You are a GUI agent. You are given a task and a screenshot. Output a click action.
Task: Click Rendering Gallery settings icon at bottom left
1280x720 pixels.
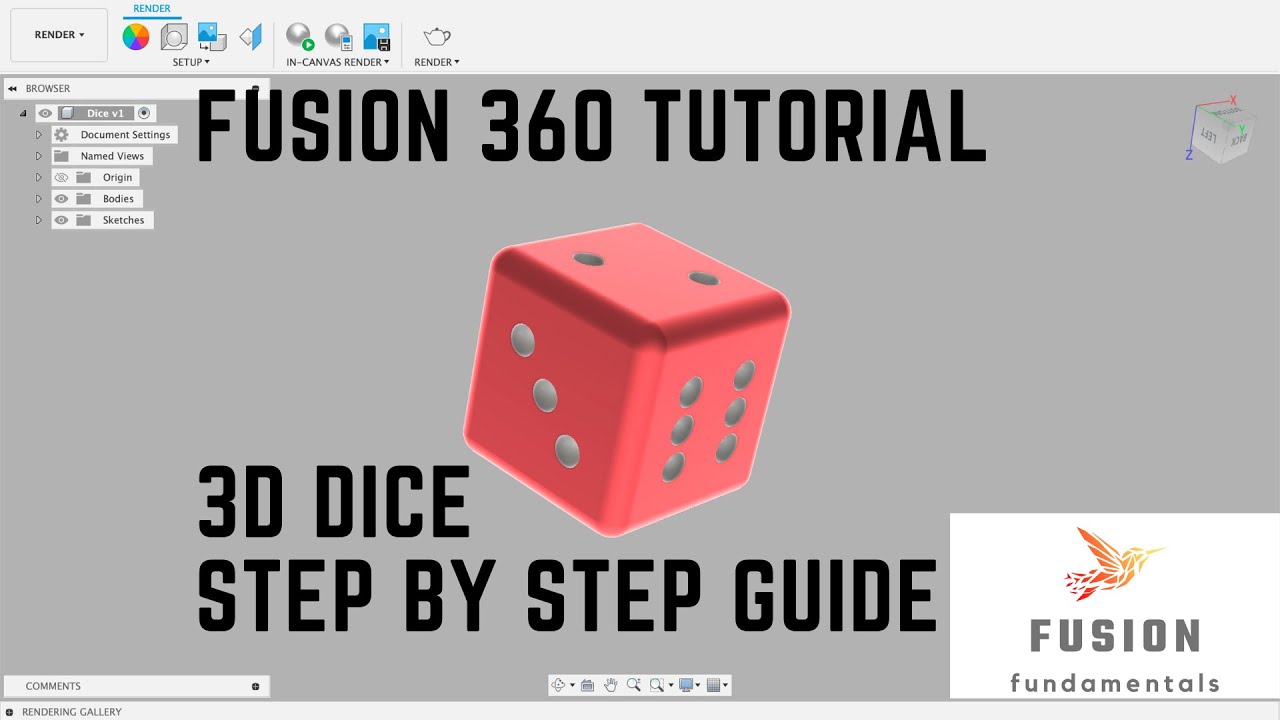pyautogui.click(x=11, y=712)
